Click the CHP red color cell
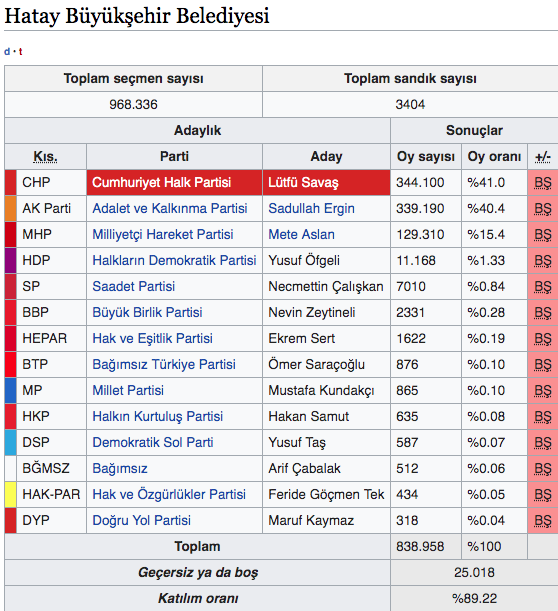This screenshot has width=558, height=611. click(x=11, y=182)
